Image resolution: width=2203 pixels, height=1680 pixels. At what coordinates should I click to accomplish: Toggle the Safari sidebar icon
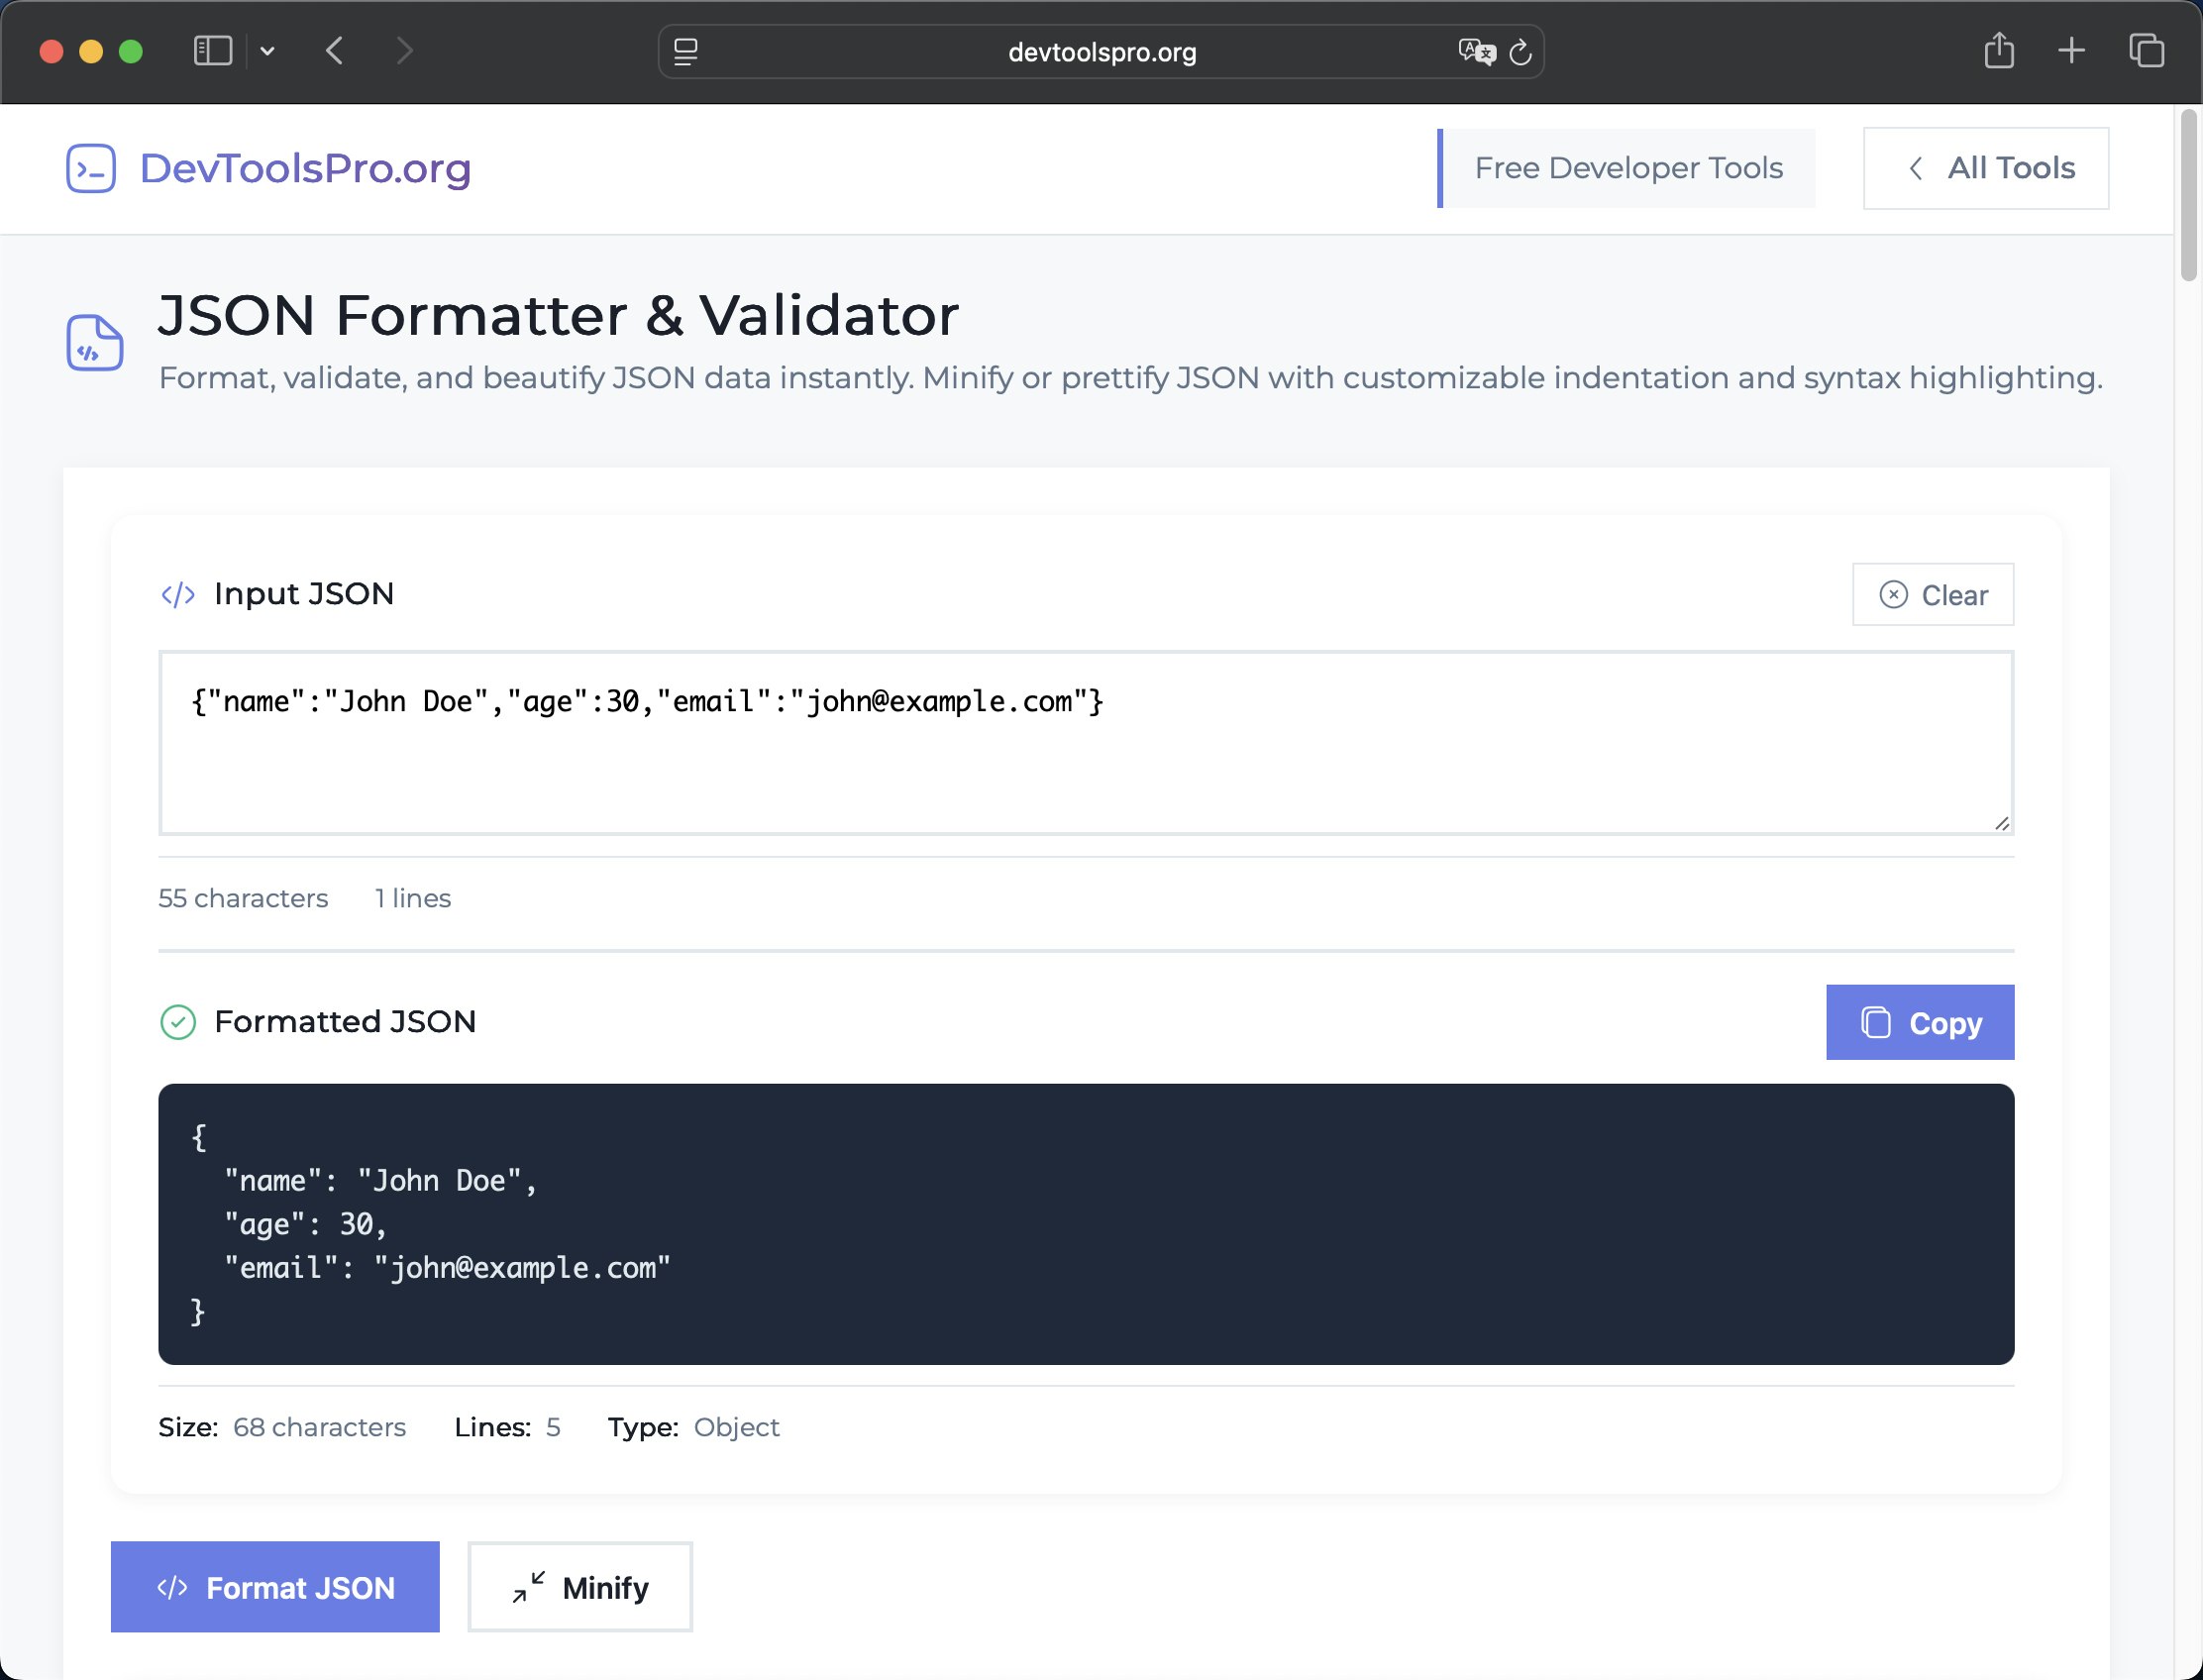[213, 50]
